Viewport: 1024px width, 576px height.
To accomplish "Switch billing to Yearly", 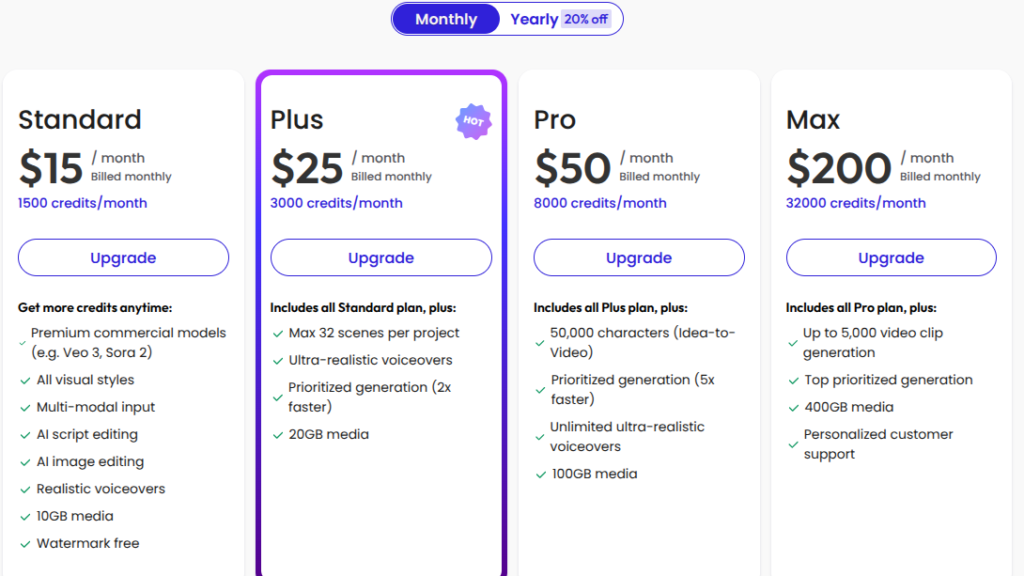I will [534, 19].
